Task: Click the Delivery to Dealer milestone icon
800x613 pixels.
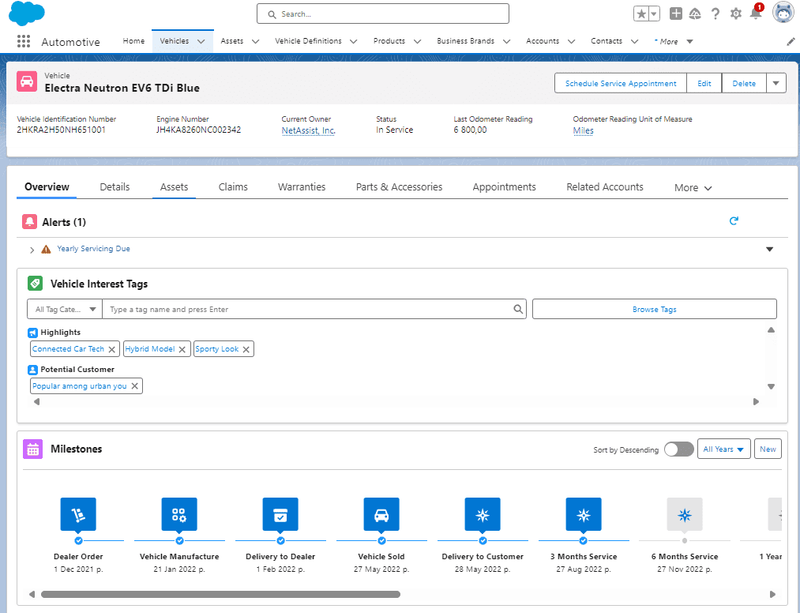Action: [280, 514]
